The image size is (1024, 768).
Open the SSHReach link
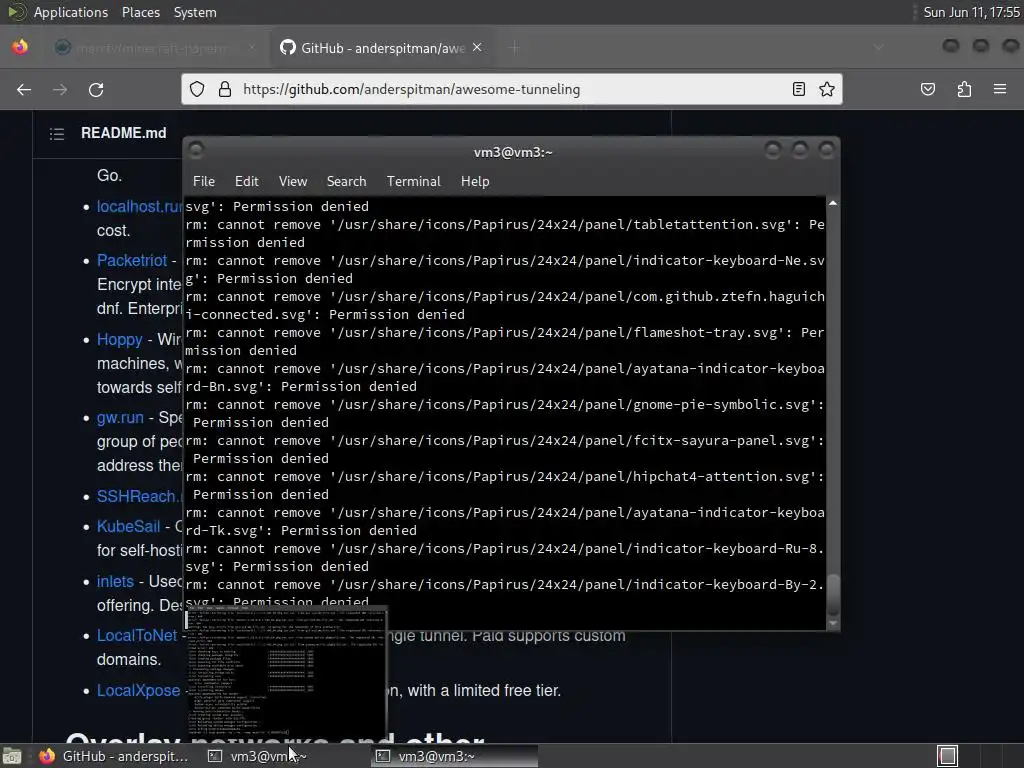point(139,496)
